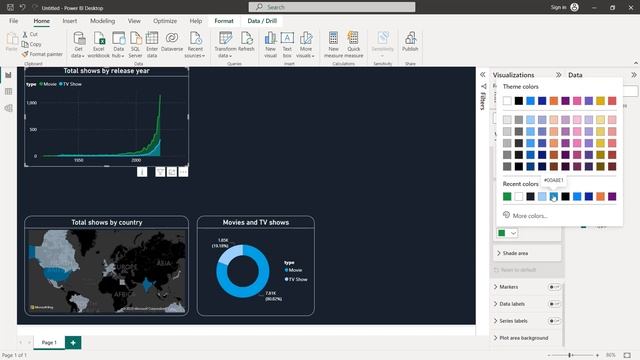This screenshot has height=360, width=640.
Task: Open Dataverse connector
Action: click(172, 42)
